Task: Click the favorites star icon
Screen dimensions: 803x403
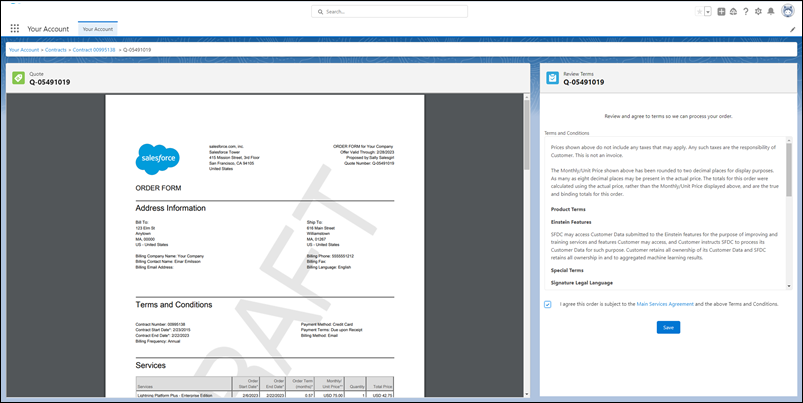Action: click(699, 11)
